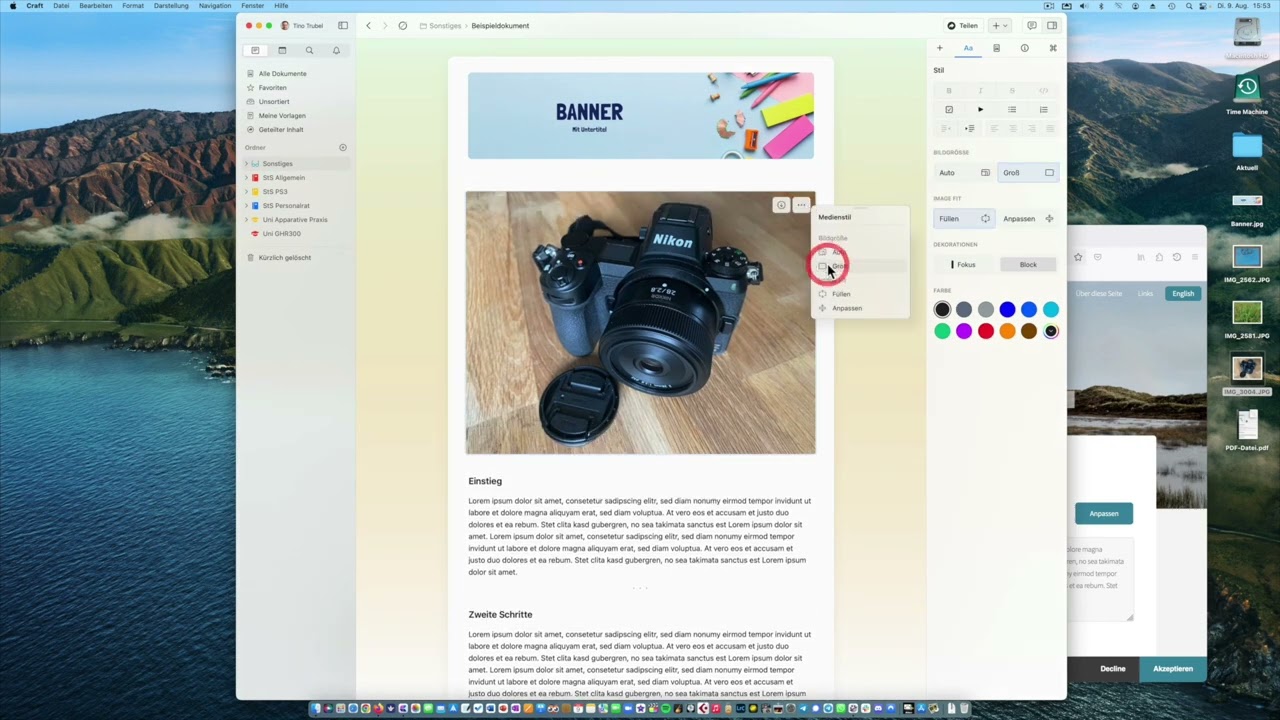Open the calendar view icon
This screenshot has height=720, width=1280.
pos(282,50)
